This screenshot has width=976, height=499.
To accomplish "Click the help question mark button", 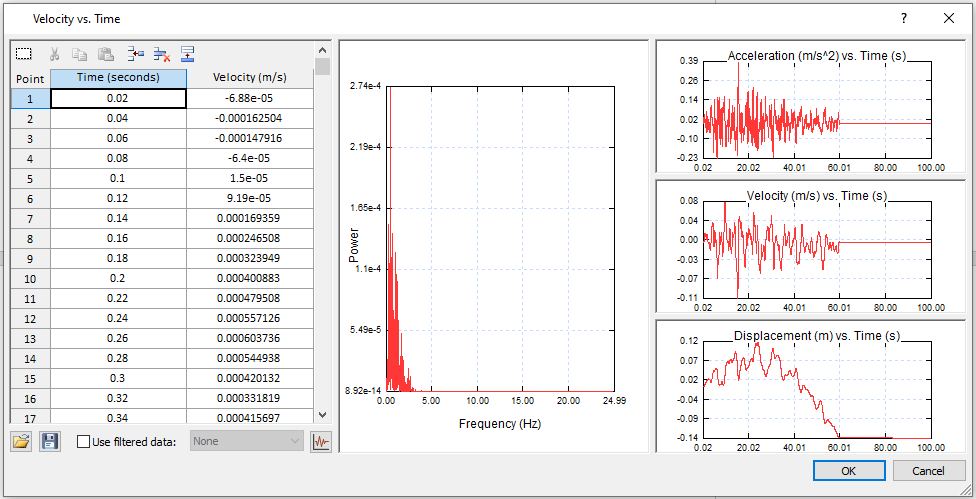I will tap(904, 18).
